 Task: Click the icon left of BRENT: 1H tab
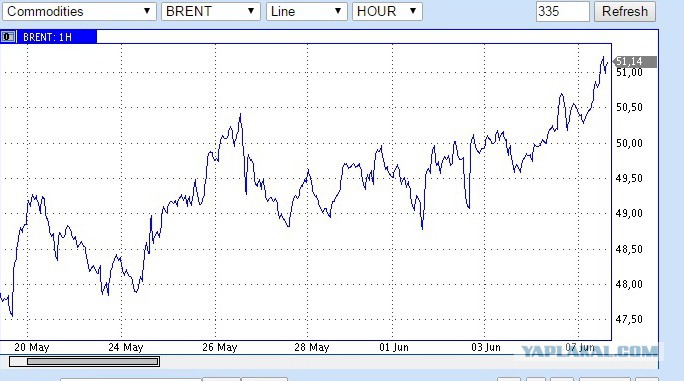(8, 37)
